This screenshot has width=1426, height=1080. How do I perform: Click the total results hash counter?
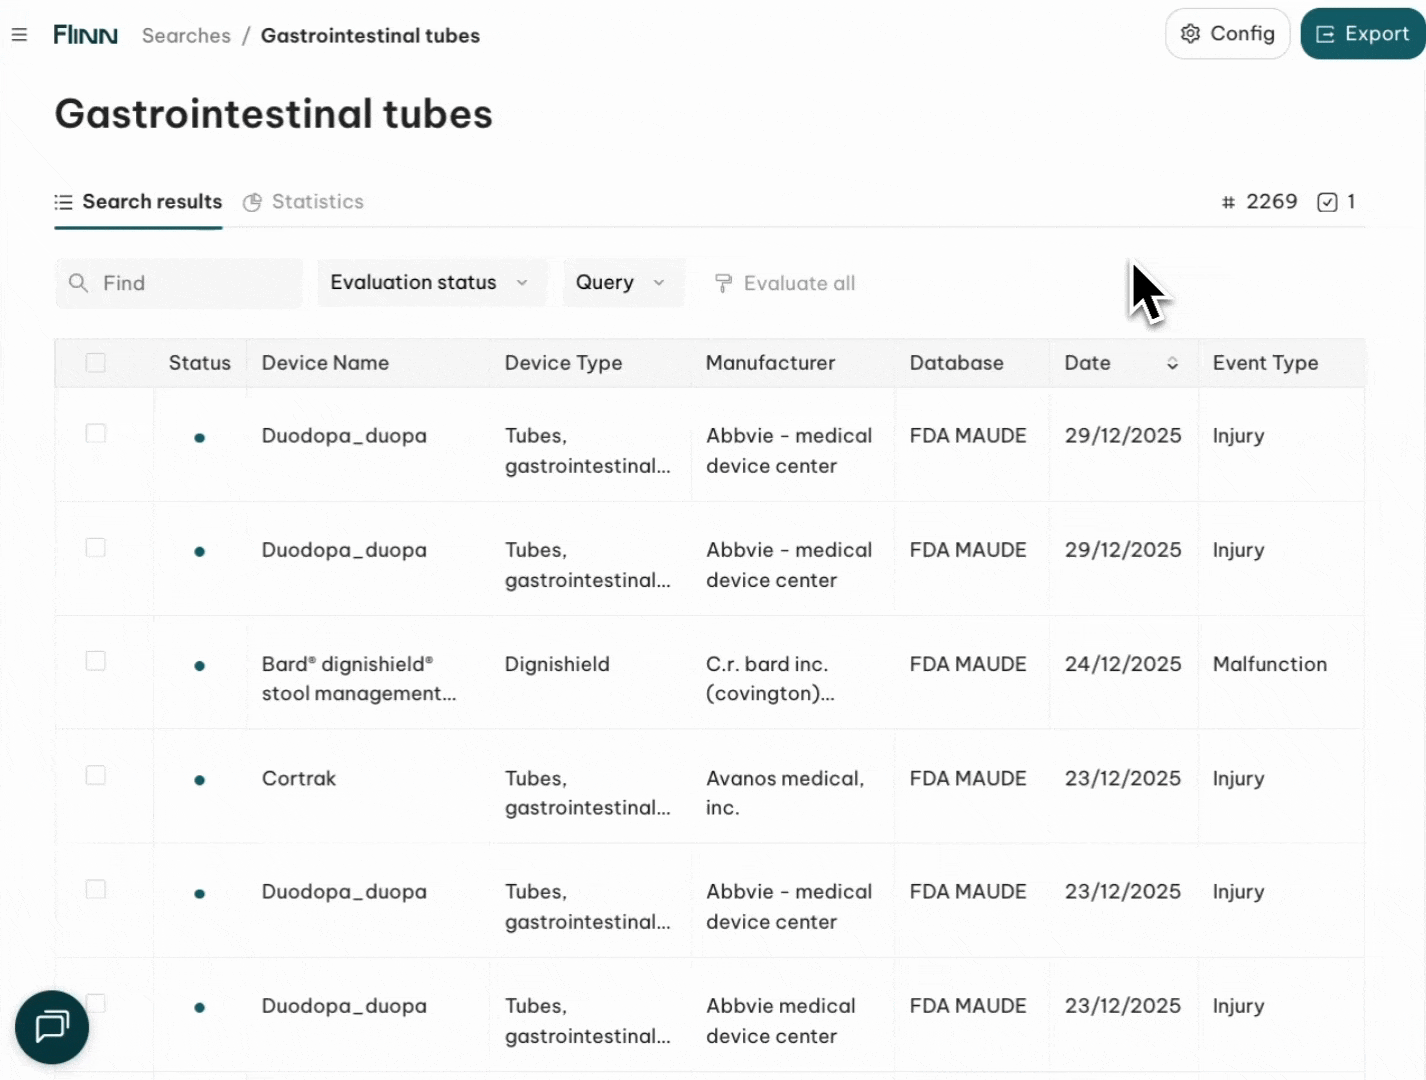[x=1259, y=202]
